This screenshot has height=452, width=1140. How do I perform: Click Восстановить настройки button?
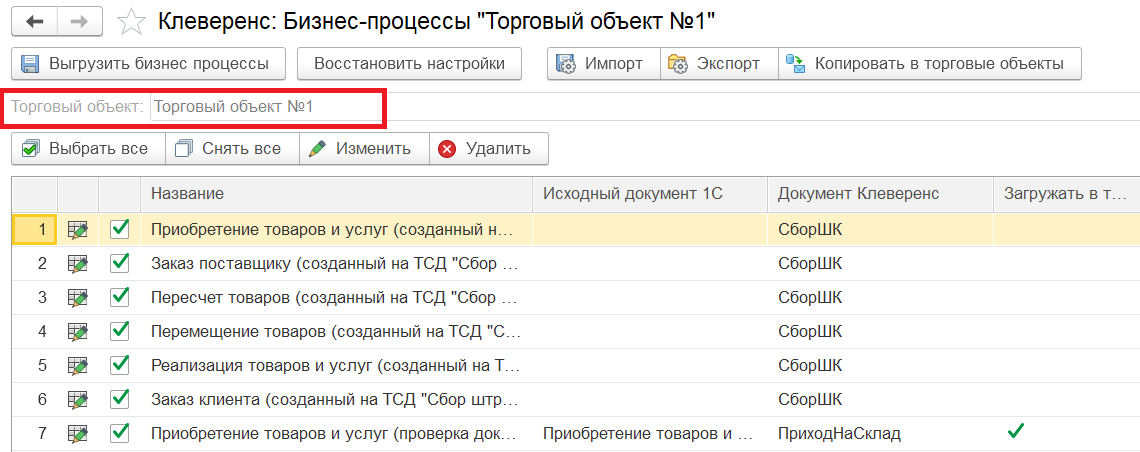tap(409, 63)
